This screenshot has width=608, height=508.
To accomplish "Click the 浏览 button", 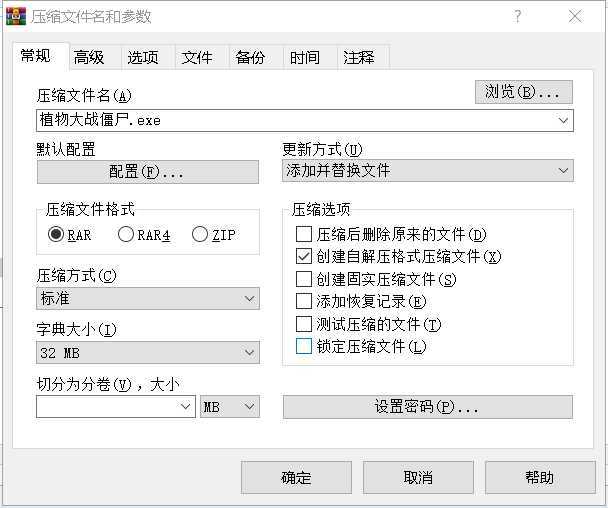I will (x=523, y=92).
